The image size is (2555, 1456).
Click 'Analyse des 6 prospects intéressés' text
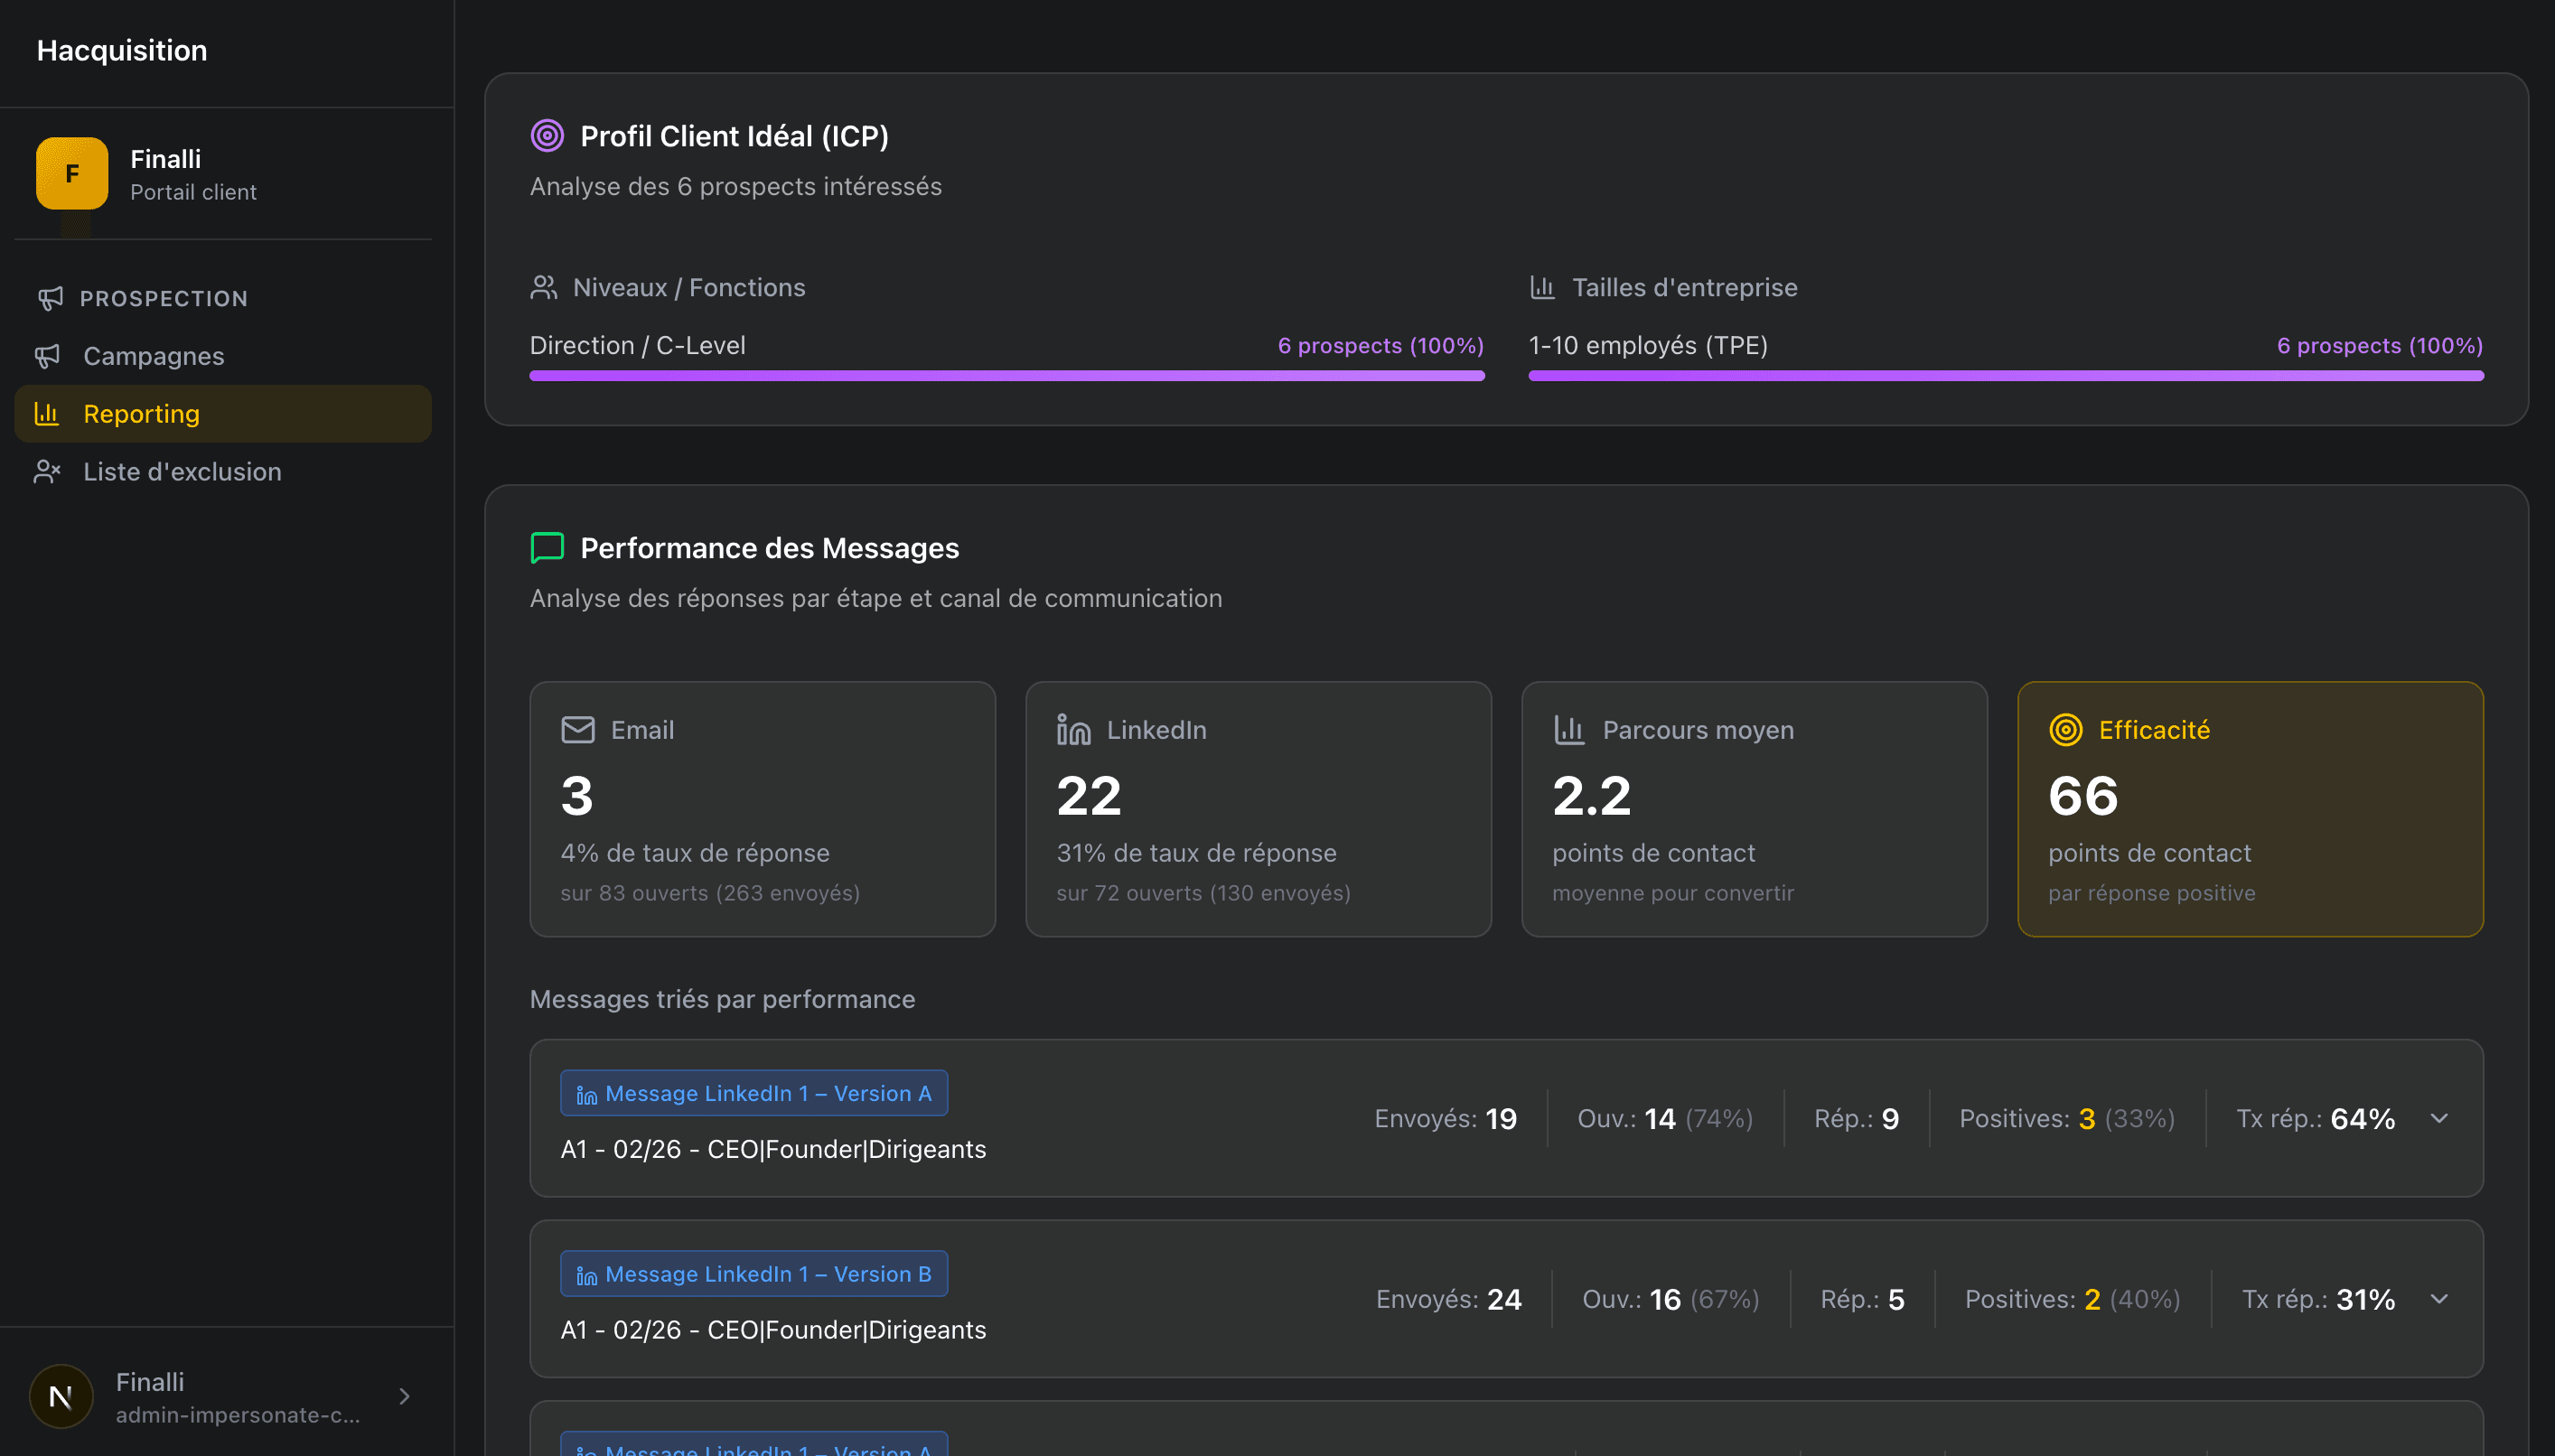point(736,187)
